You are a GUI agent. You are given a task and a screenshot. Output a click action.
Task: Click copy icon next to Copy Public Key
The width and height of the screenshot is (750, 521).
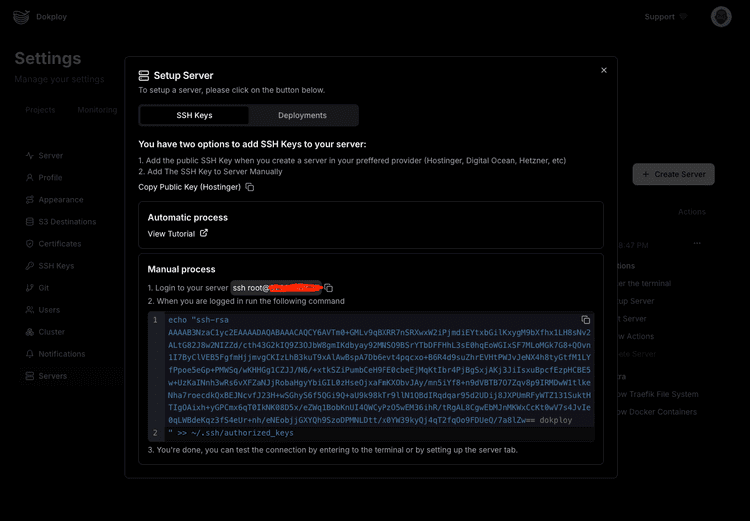(250, 187)
